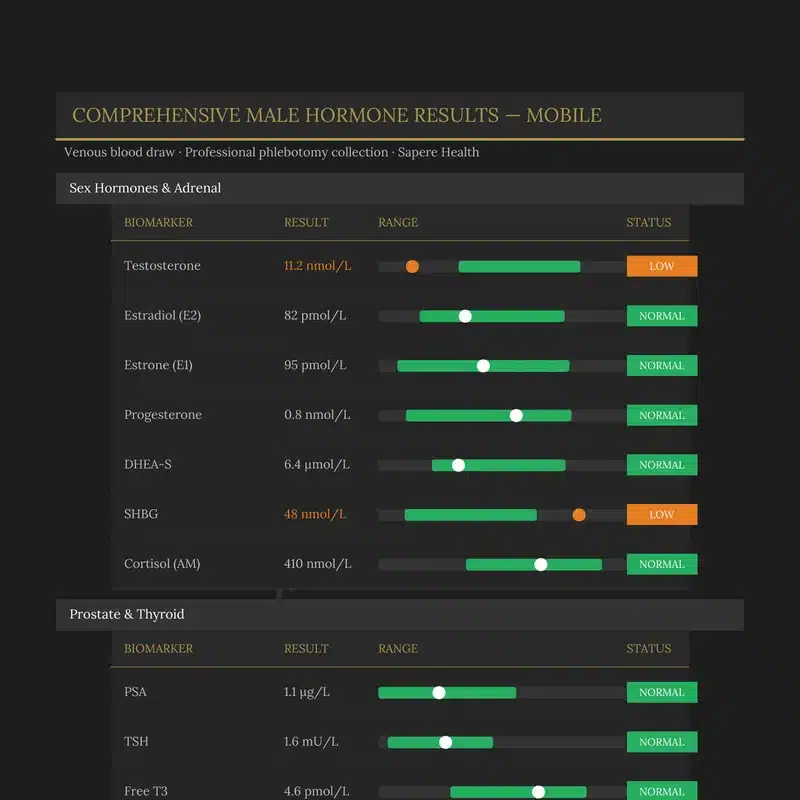The width and height of the screenshot is (800, 800).
Task: Click the LOW status badge for SHBG
Action: 662,514
